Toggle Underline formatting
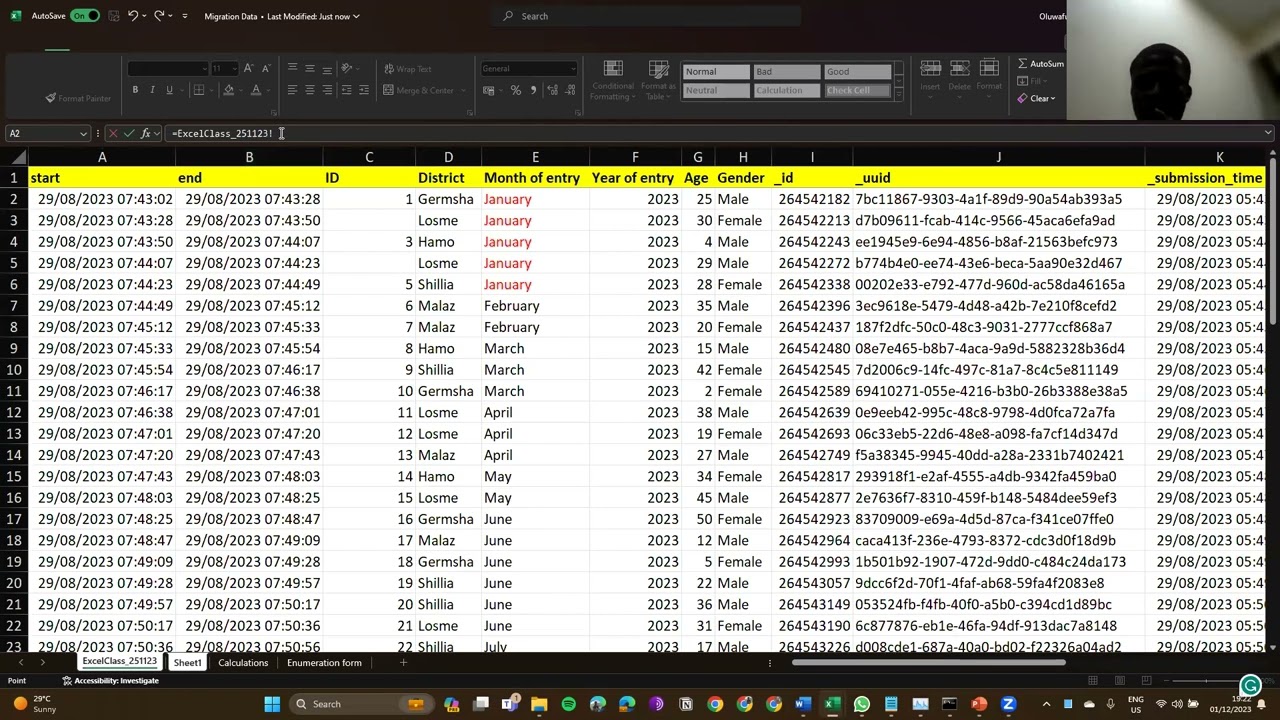The height and width of the screenshot is (720, 1280). coord(169,90)
